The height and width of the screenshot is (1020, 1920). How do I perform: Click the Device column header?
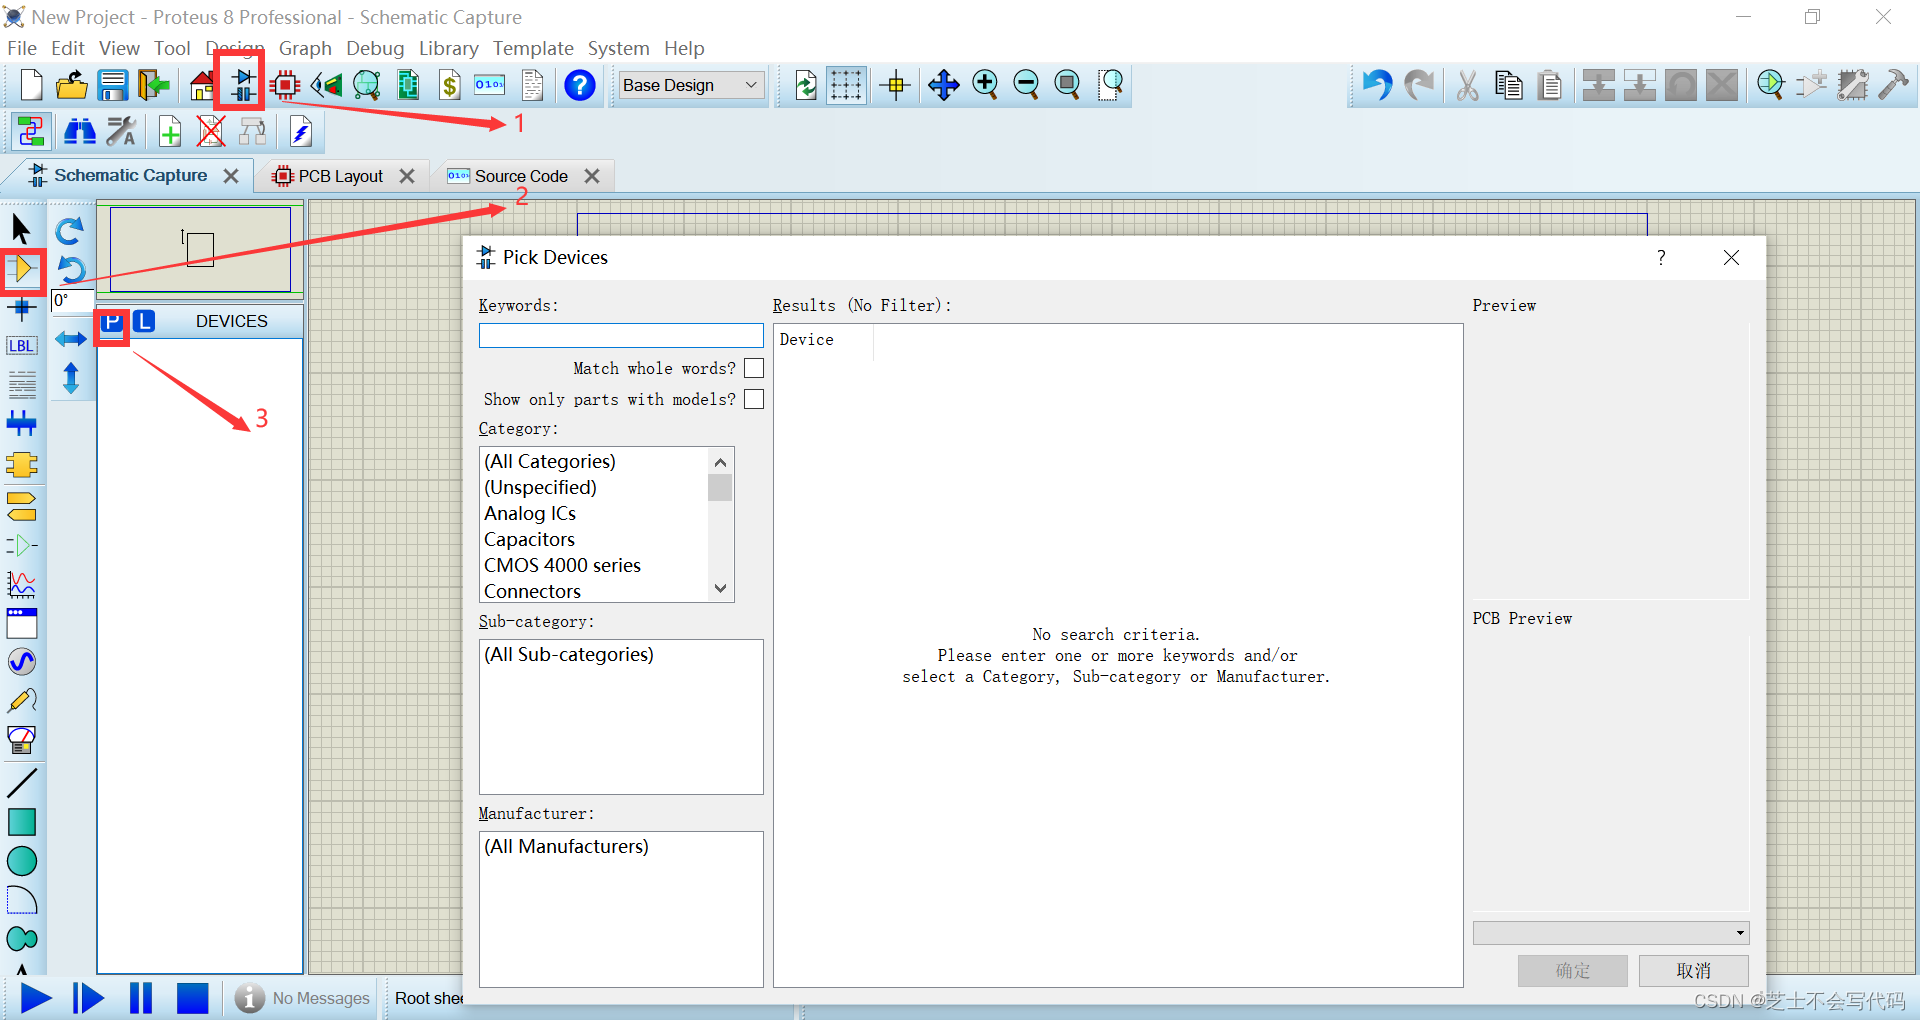(823, 340)
